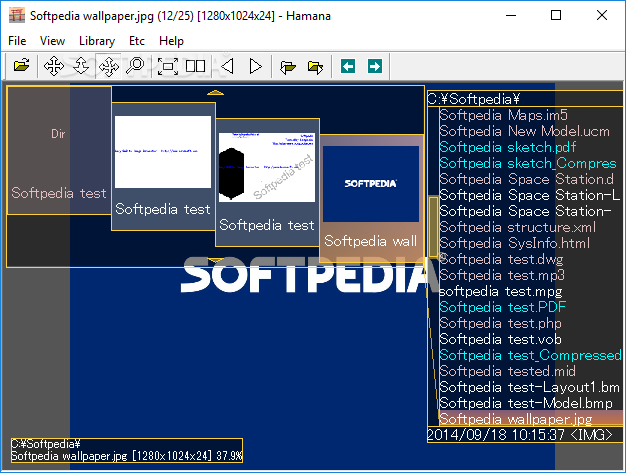626x473 pixels.
Task: Toggle the two-page spread view icon
Action: [x=195, y=66]
